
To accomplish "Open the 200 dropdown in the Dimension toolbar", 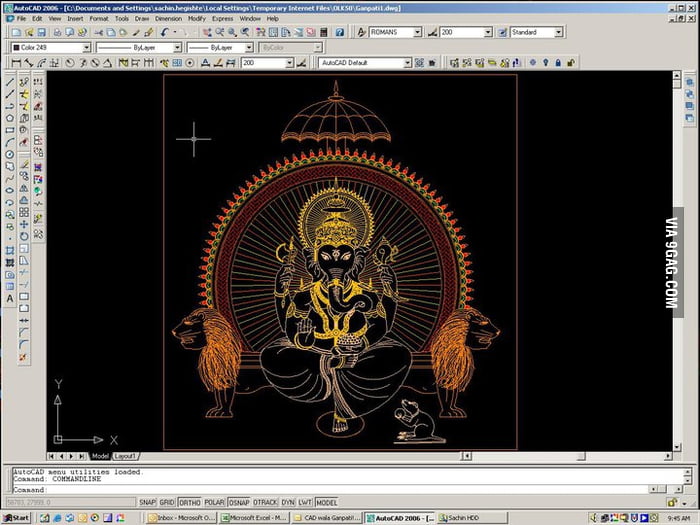I will coord(290,63).
